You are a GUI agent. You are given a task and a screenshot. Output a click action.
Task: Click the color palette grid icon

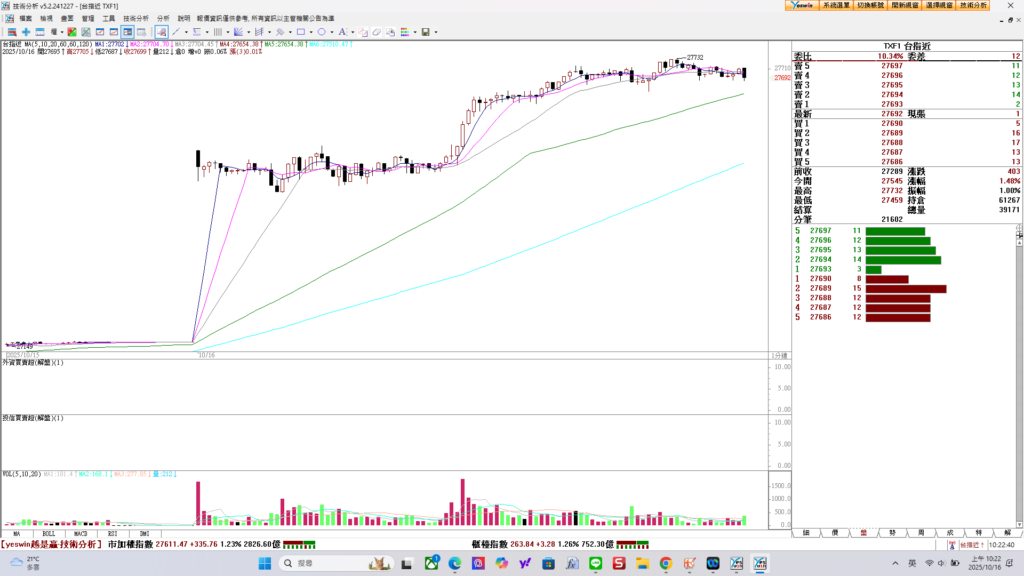[x=404, y=32]
